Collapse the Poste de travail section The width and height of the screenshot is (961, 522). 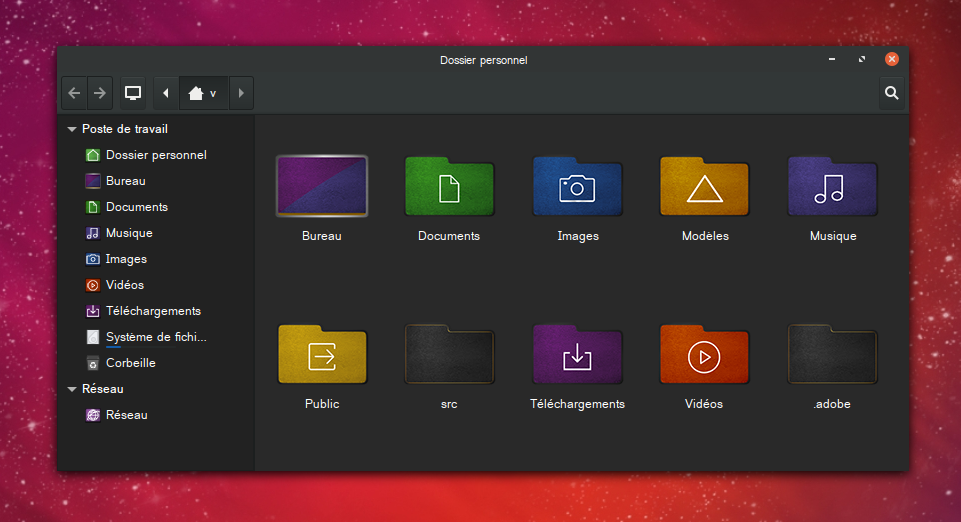(x=72, y=129)
